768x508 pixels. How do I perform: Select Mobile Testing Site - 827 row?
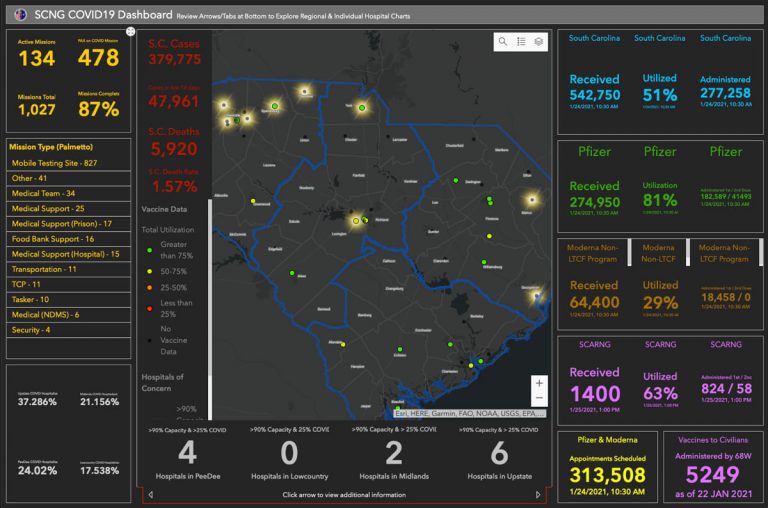click(69, 163)
